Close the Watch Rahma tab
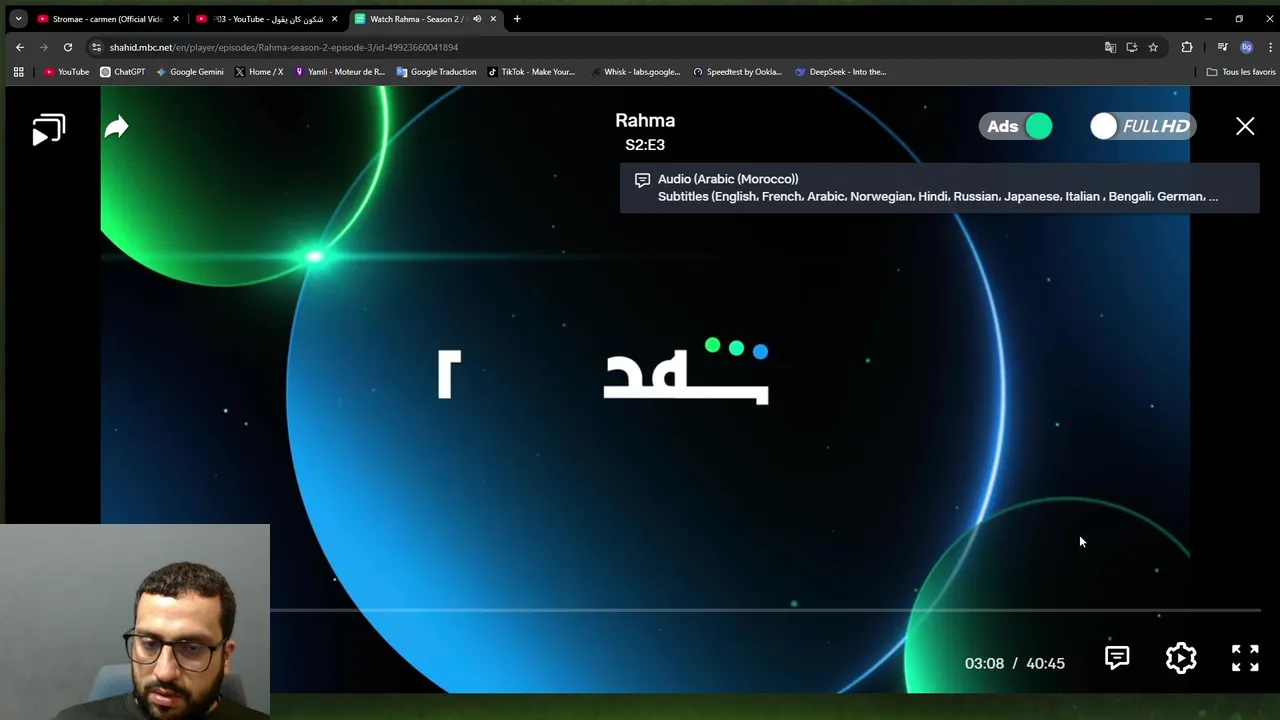 tap(493, 19)
